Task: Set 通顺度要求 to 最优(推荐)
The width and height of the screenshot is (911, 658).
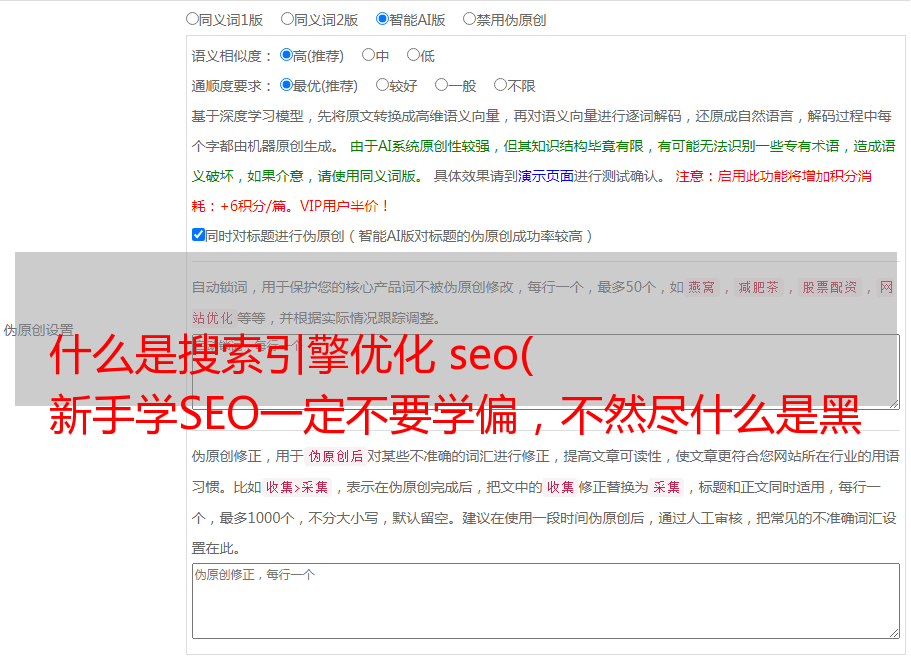Action: (286, 85)
